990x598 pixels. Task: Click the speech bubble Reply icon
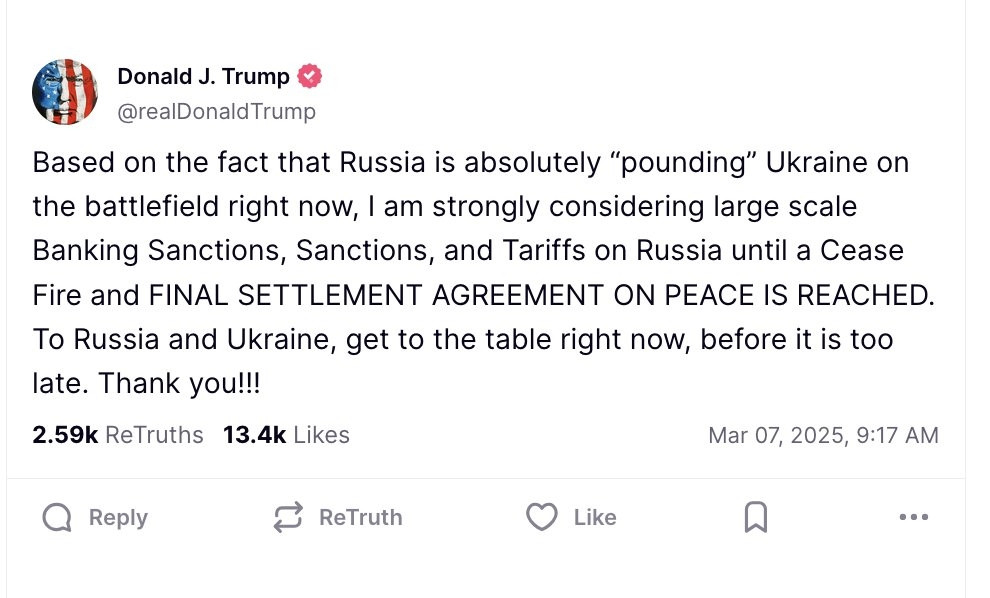coord(57,518)
